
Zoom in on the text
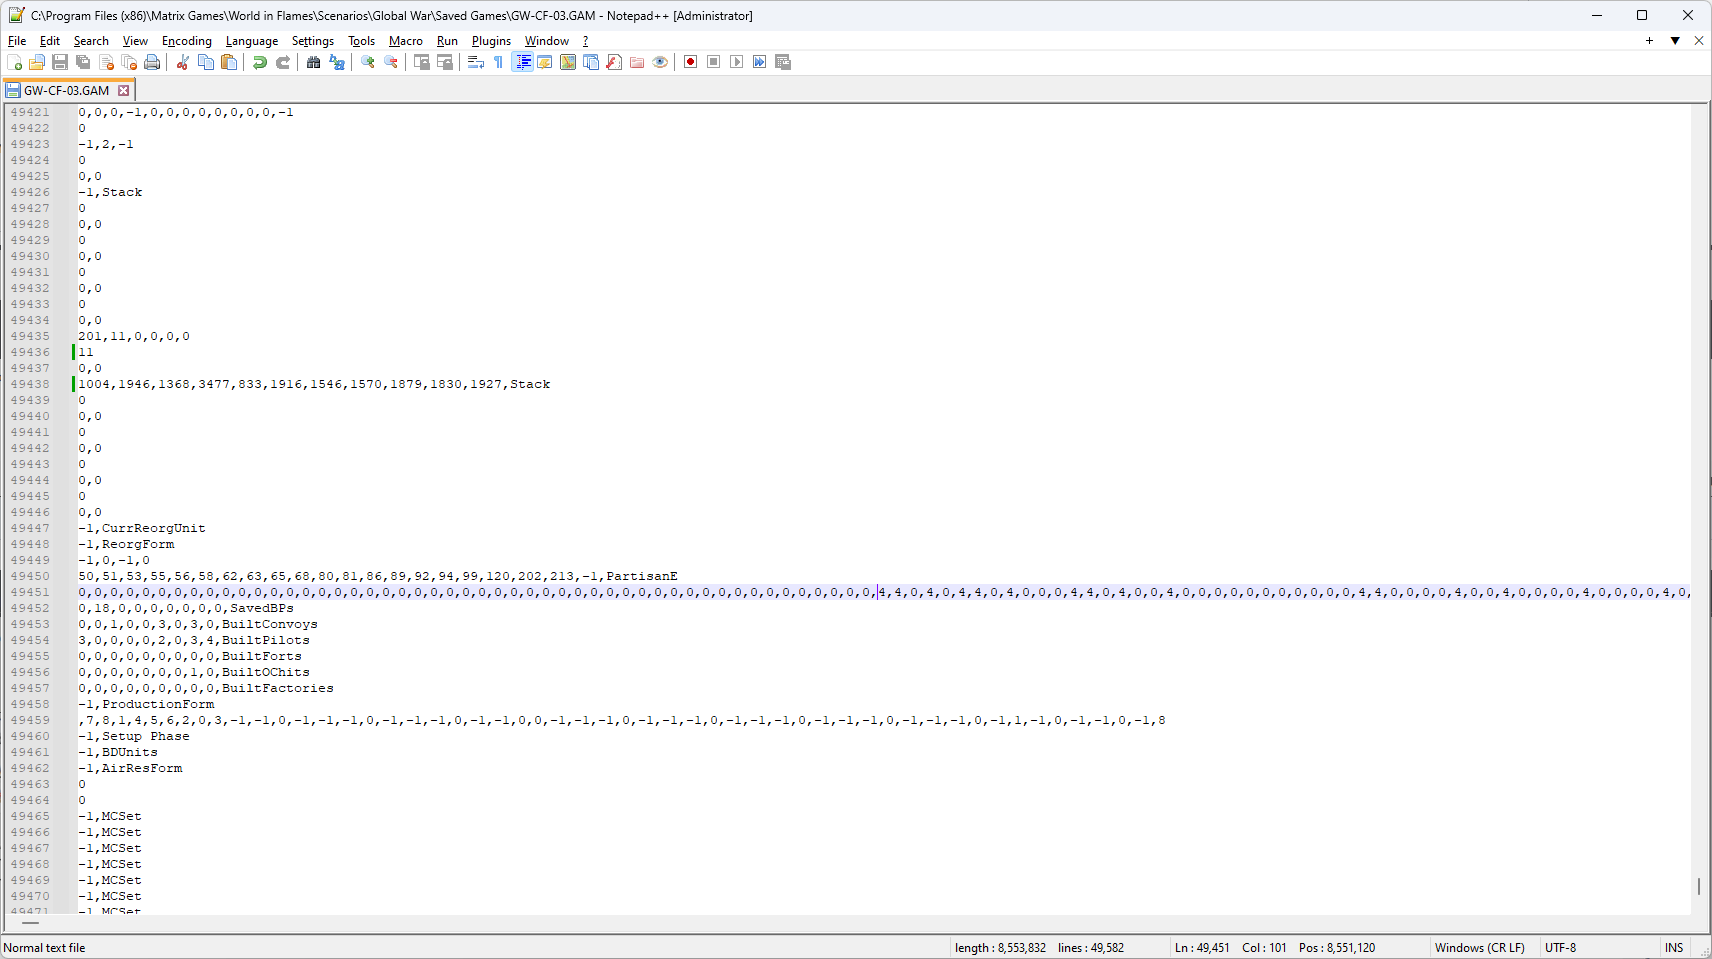pos(367,62)
